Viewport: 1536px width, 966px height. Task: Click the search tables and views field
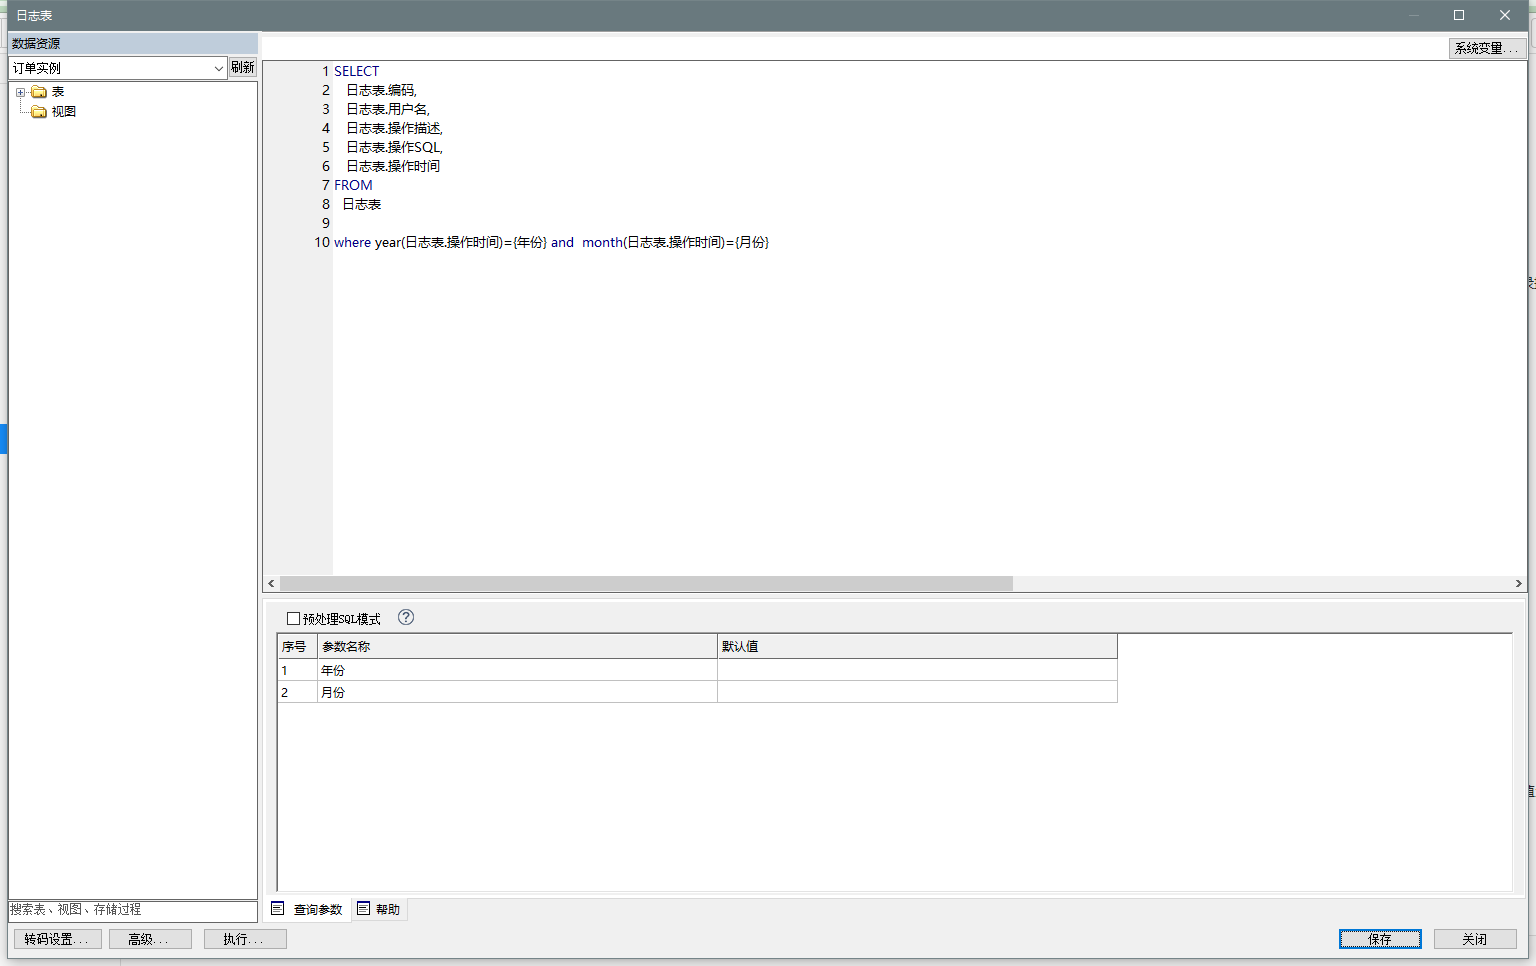tap(132, 910)
